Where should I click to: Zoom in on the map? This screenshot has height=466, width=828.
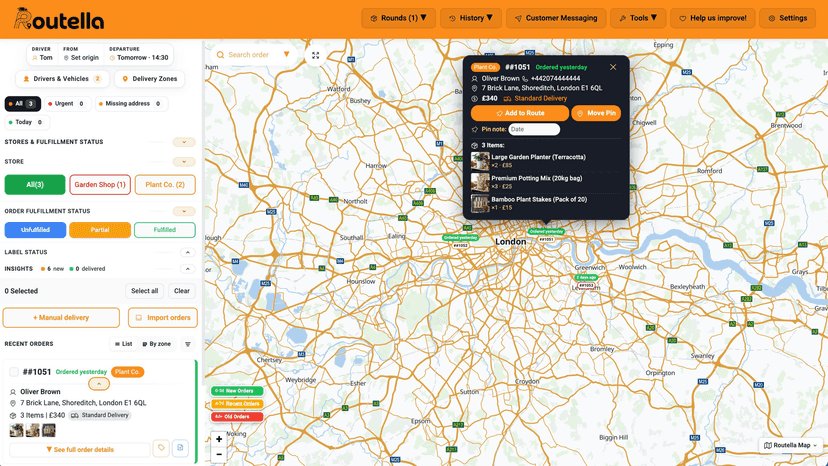(219, 439)
